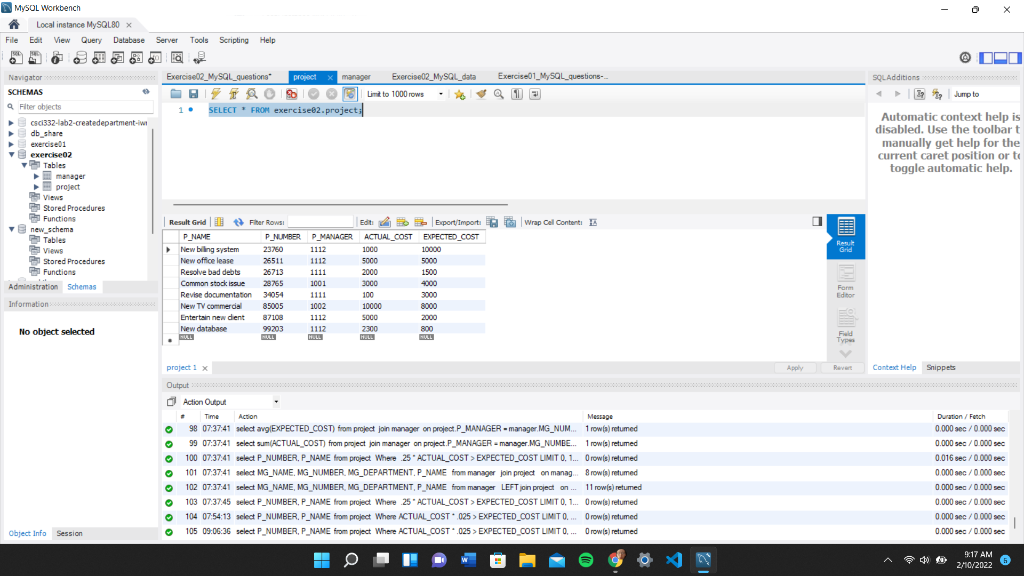Open a SQL script file via folder icon
The height and width of the screenshot is (576, 1024).
click(x=177, y=94)
